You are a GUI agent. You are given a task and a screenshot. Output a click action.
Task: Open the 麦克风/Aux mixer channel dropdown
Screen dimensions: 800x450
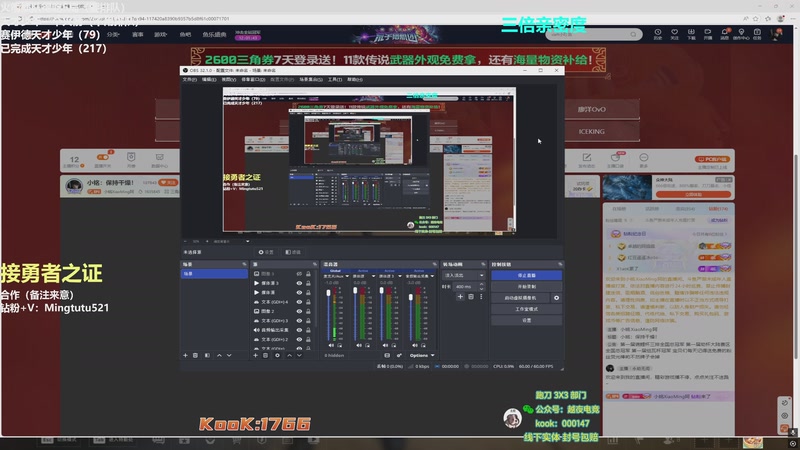[x=347, y=276]
